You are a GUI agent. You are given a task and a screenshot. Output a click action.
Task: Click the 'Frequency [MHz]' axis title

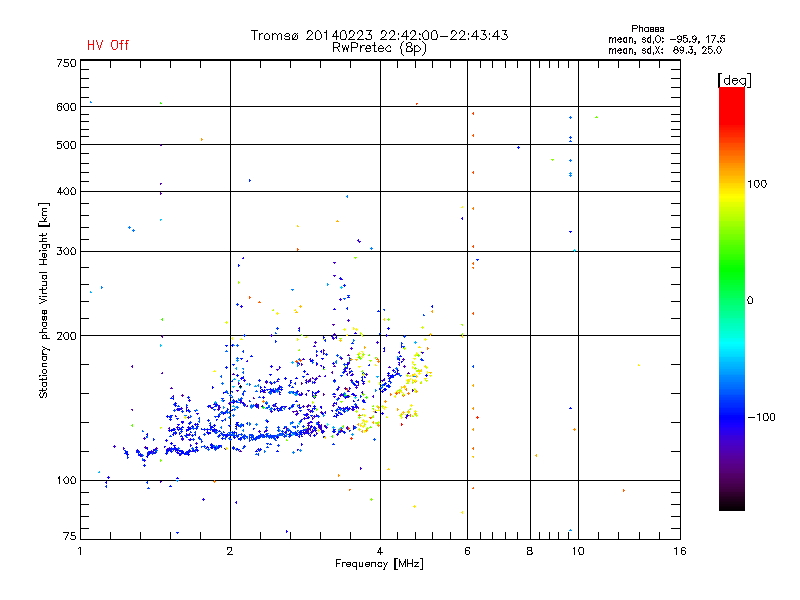[379, 564]
